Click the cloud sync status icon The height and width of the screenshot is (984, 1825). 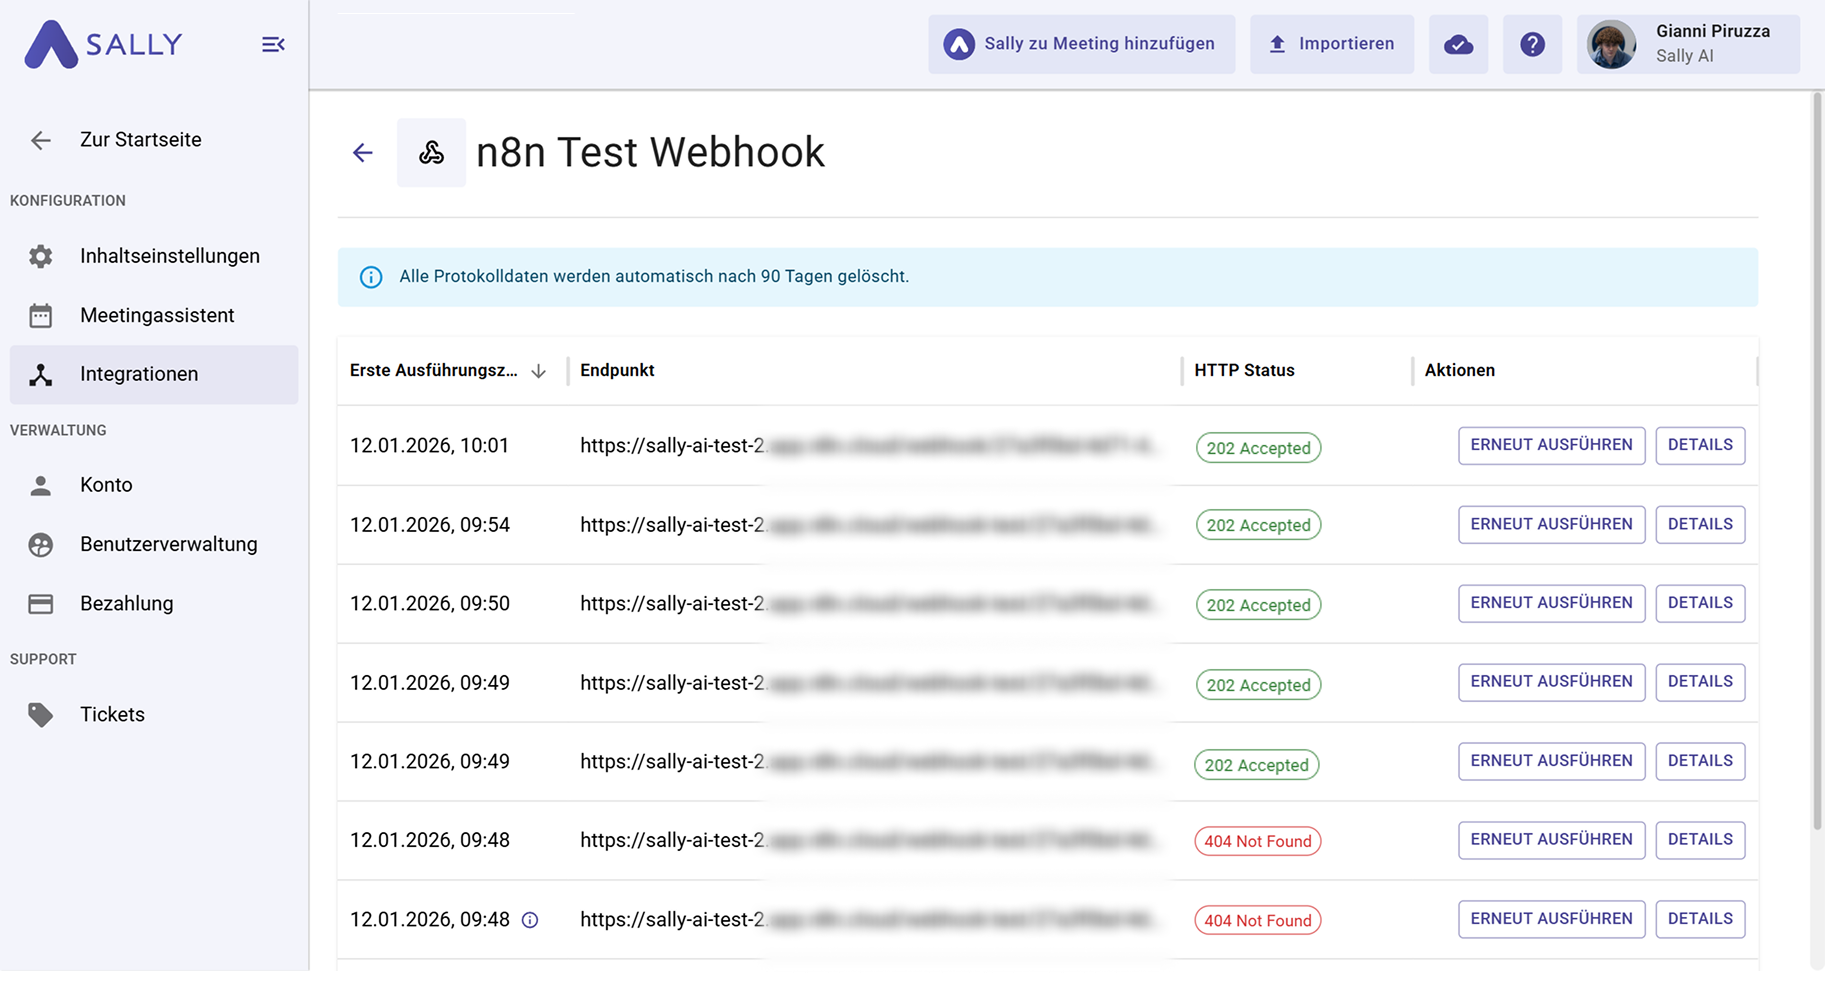point(1458,44)
